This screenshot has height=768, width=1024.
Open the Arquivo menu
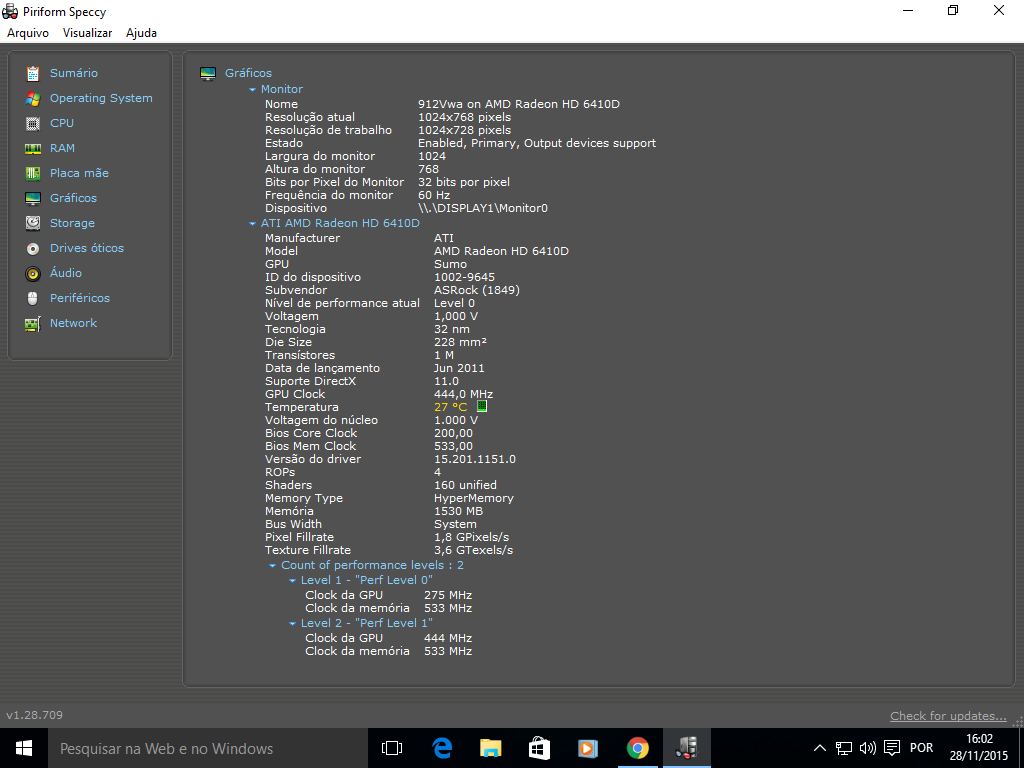pos(27,33)
